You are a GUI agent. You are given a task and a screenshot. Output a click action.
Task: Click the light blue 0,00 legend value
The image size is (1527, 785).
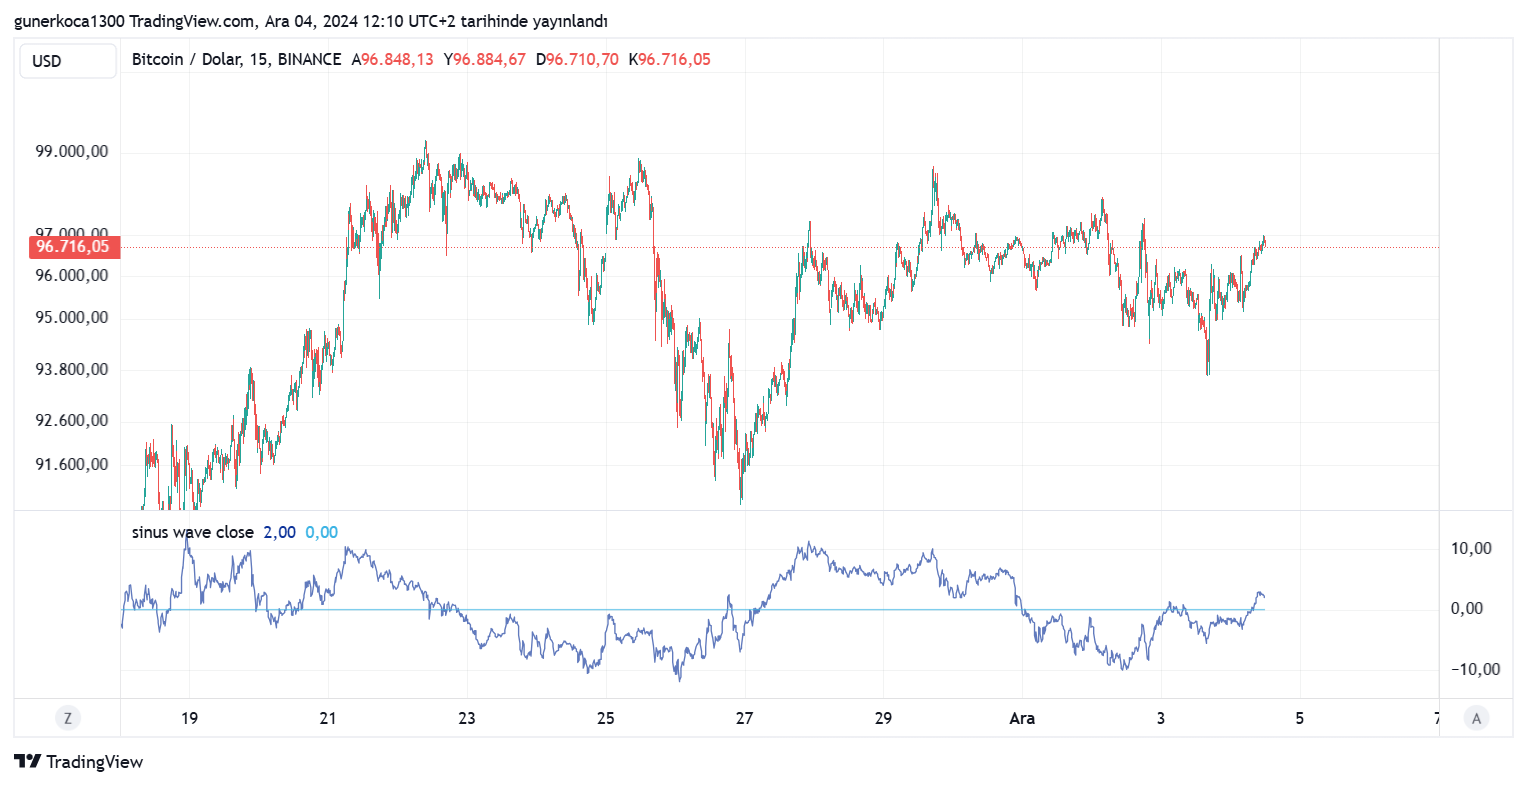pos(321,532)
